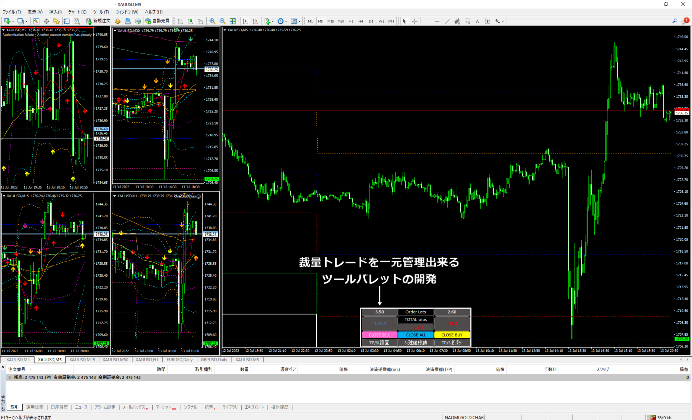Click the red notification alert icon
The width and height of the screenshot is (692, 420).
point(686,21)
